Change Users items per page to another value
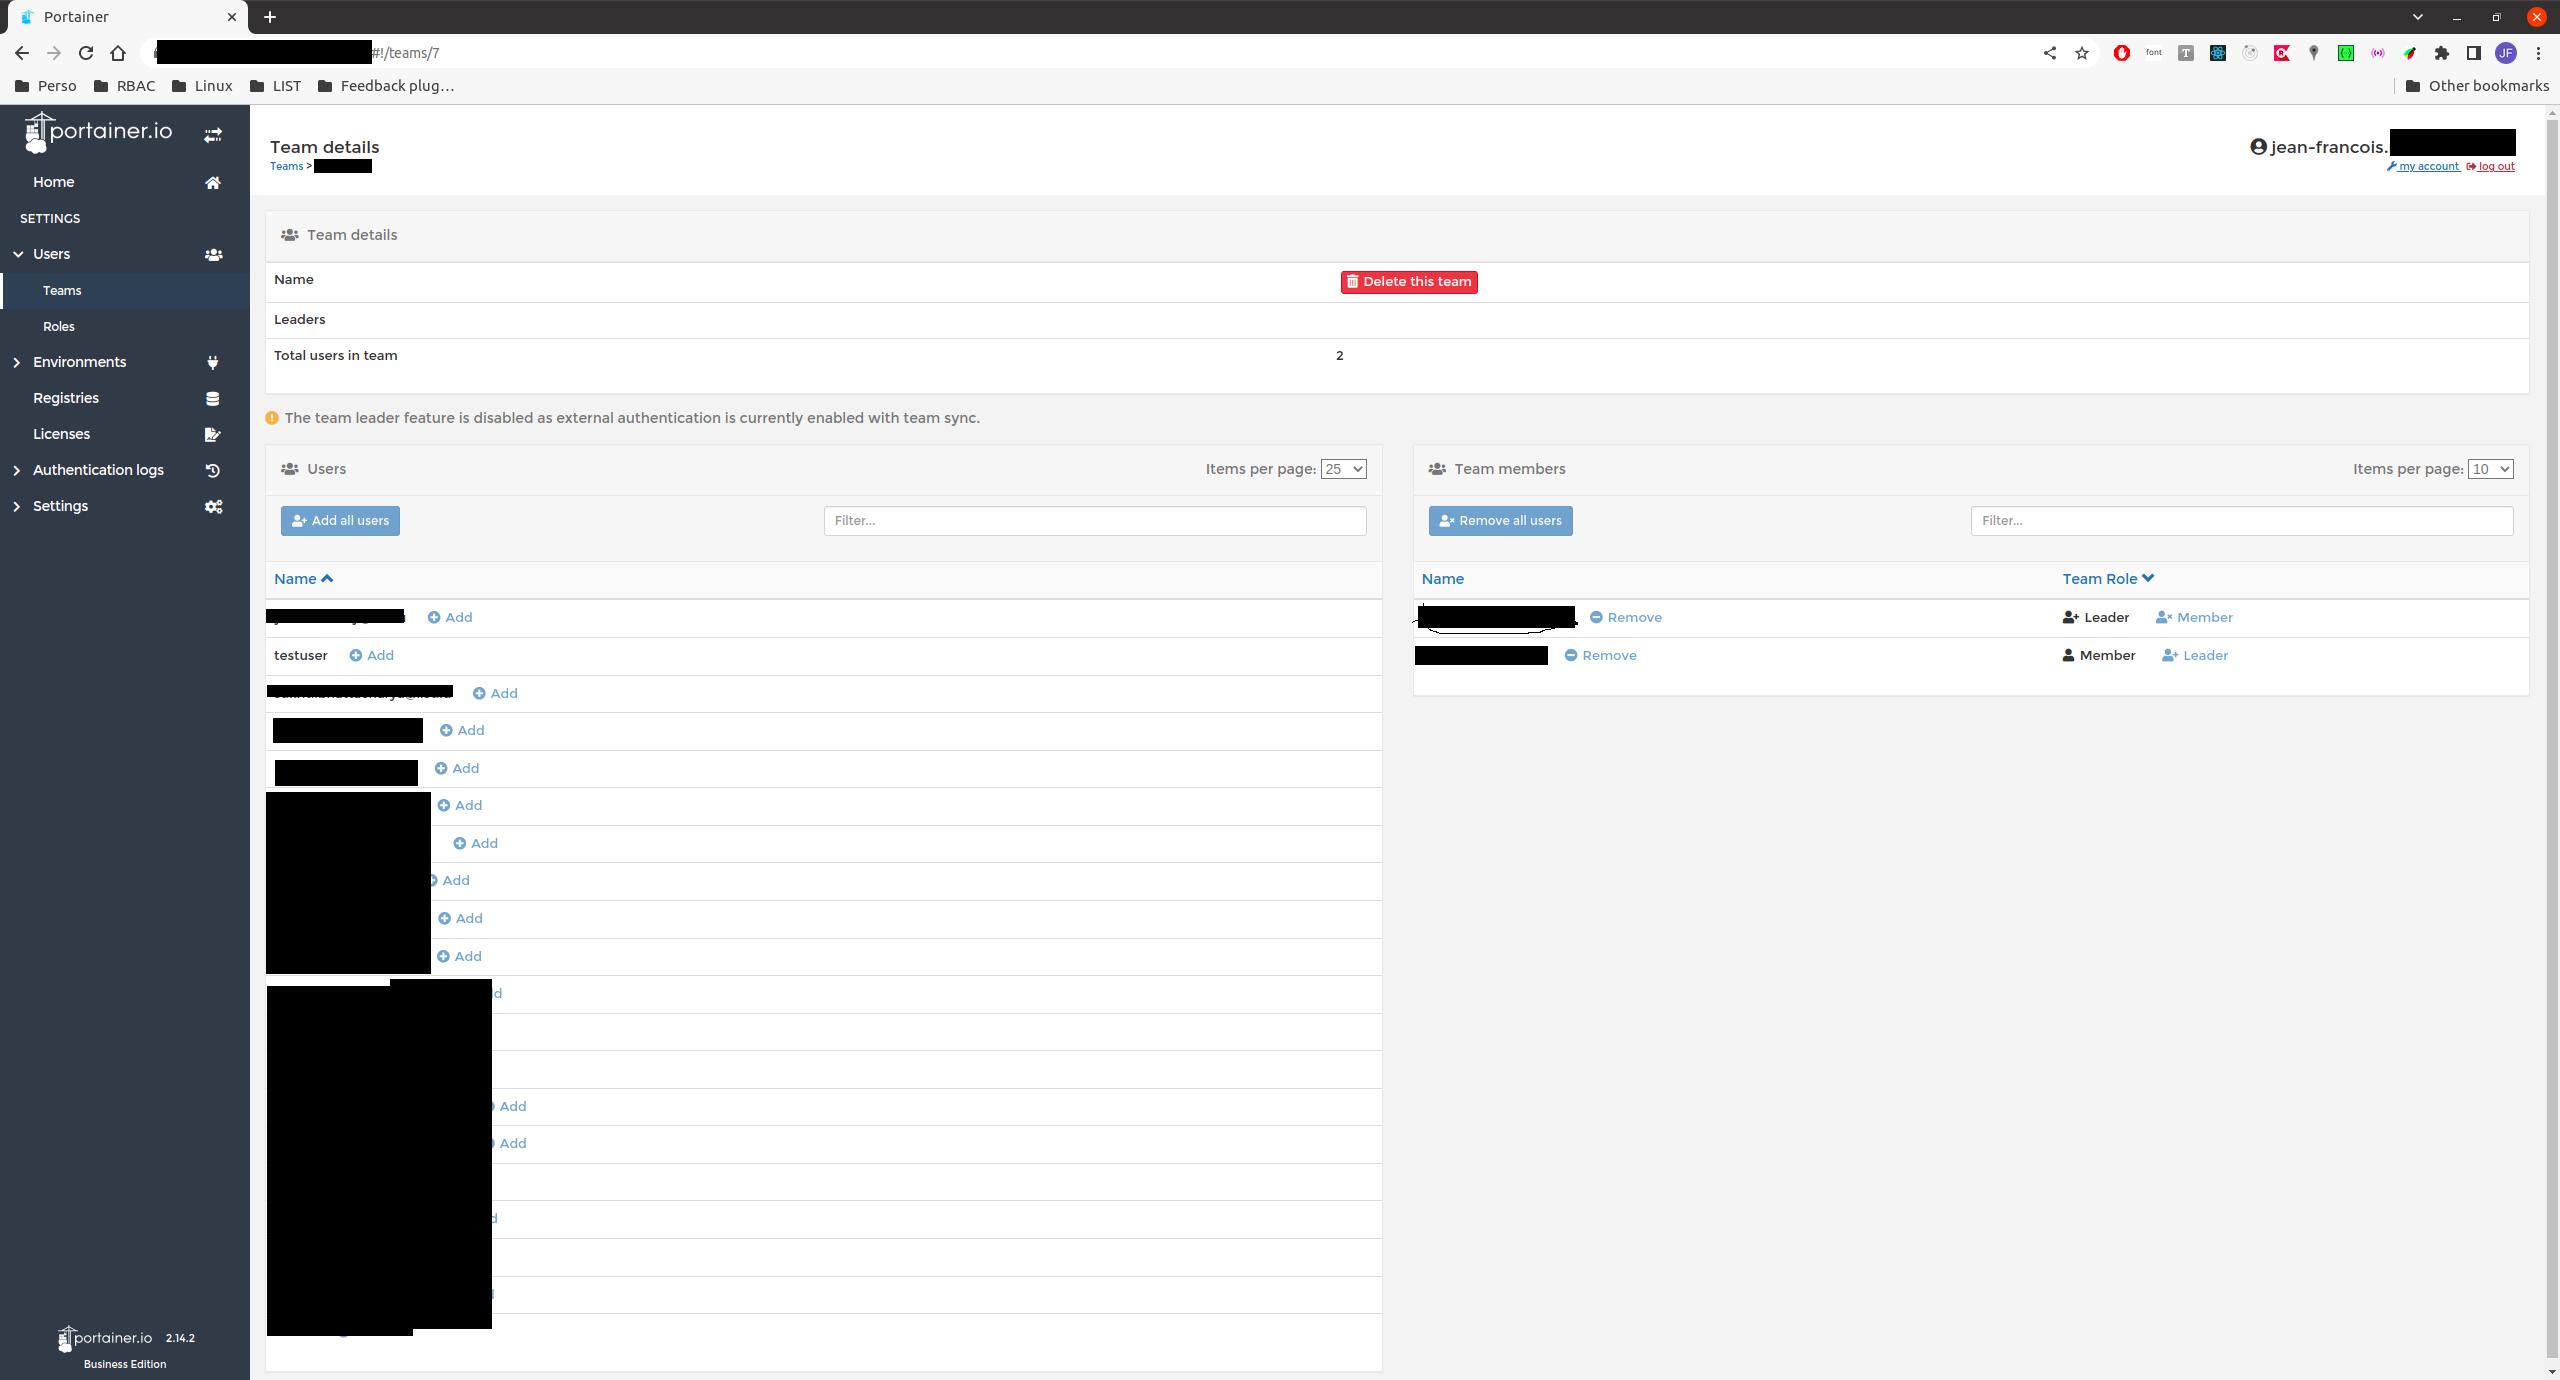Viewport: 2560px width, 1380px height. [1343, 468]
